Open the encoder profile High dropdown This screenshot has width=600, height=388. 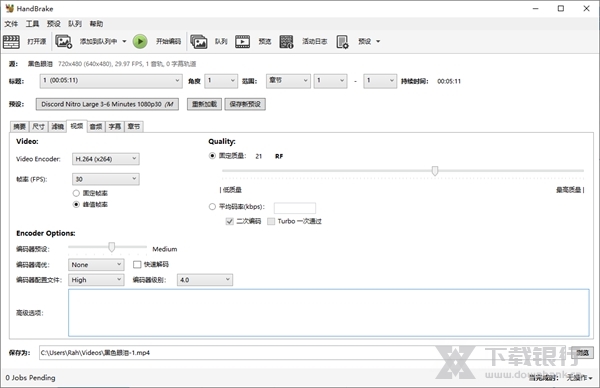pos(96,280)
